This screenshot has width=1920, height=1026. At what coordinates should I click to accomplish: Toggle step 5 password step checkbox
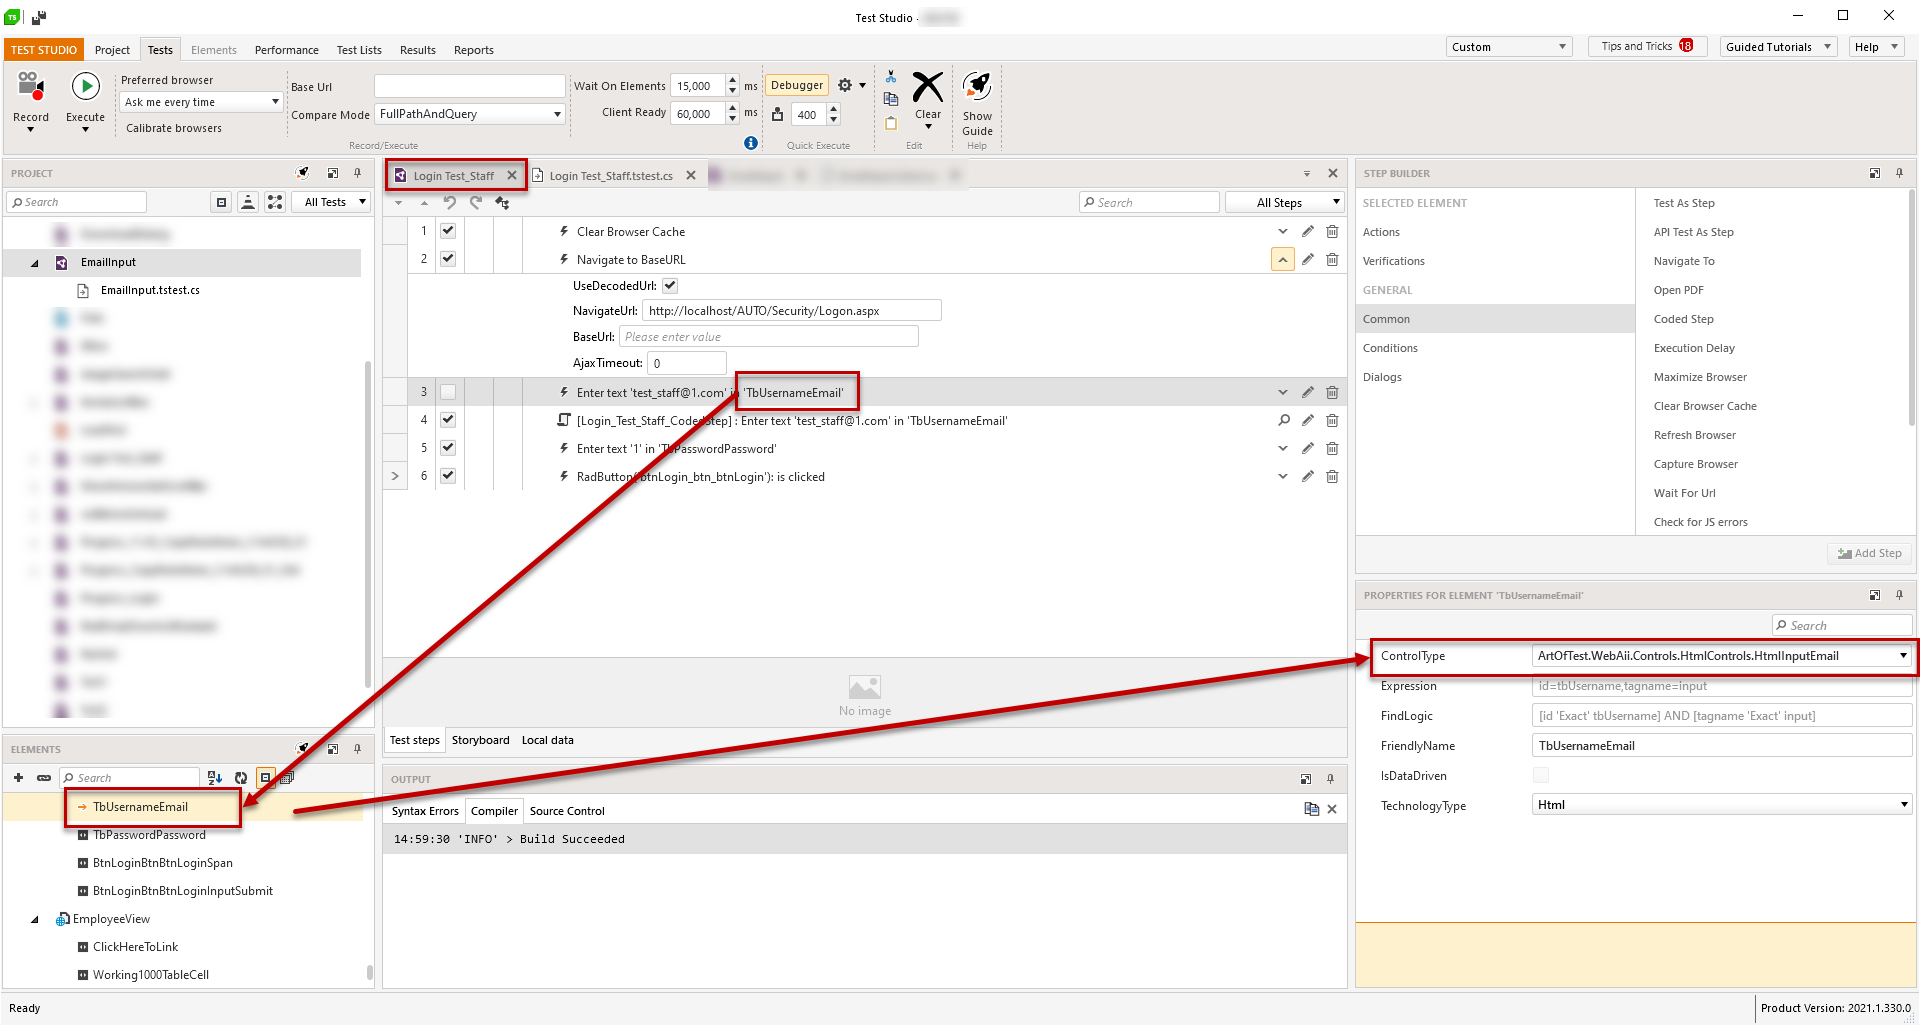[x=448, y=448]
